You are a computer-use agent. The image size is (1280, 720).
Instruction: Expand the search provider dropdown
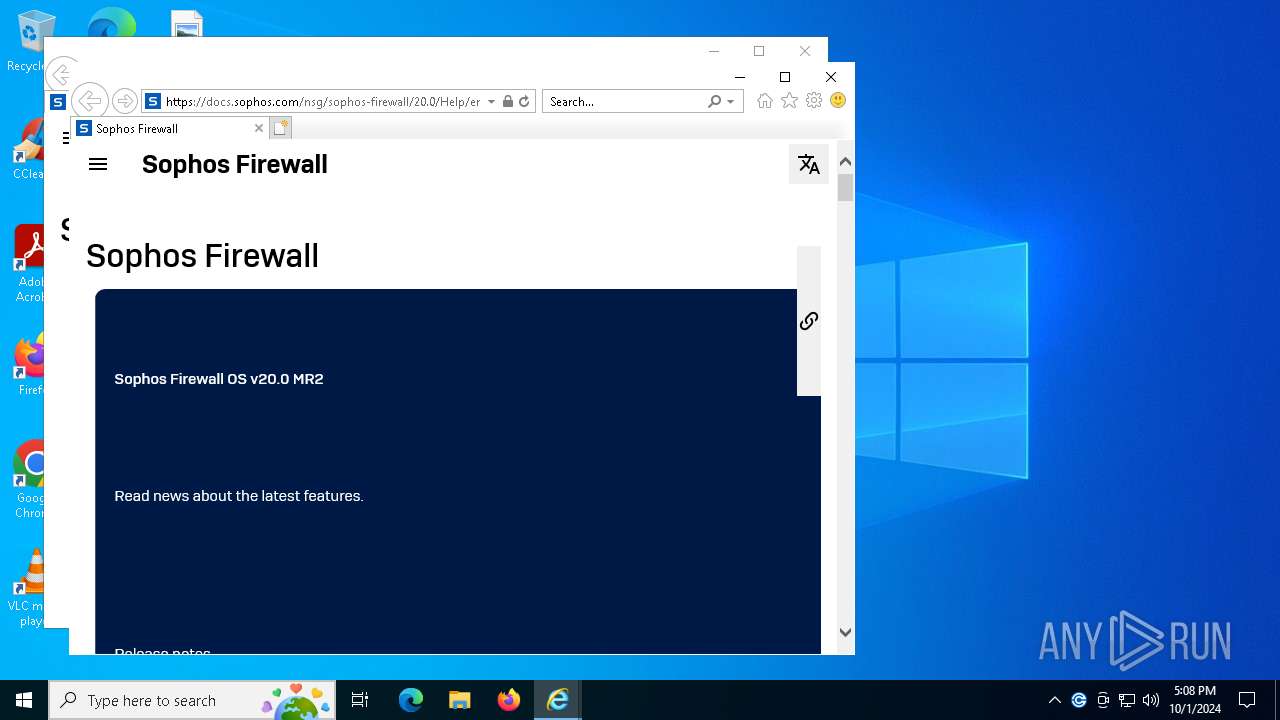pos(731,101)
